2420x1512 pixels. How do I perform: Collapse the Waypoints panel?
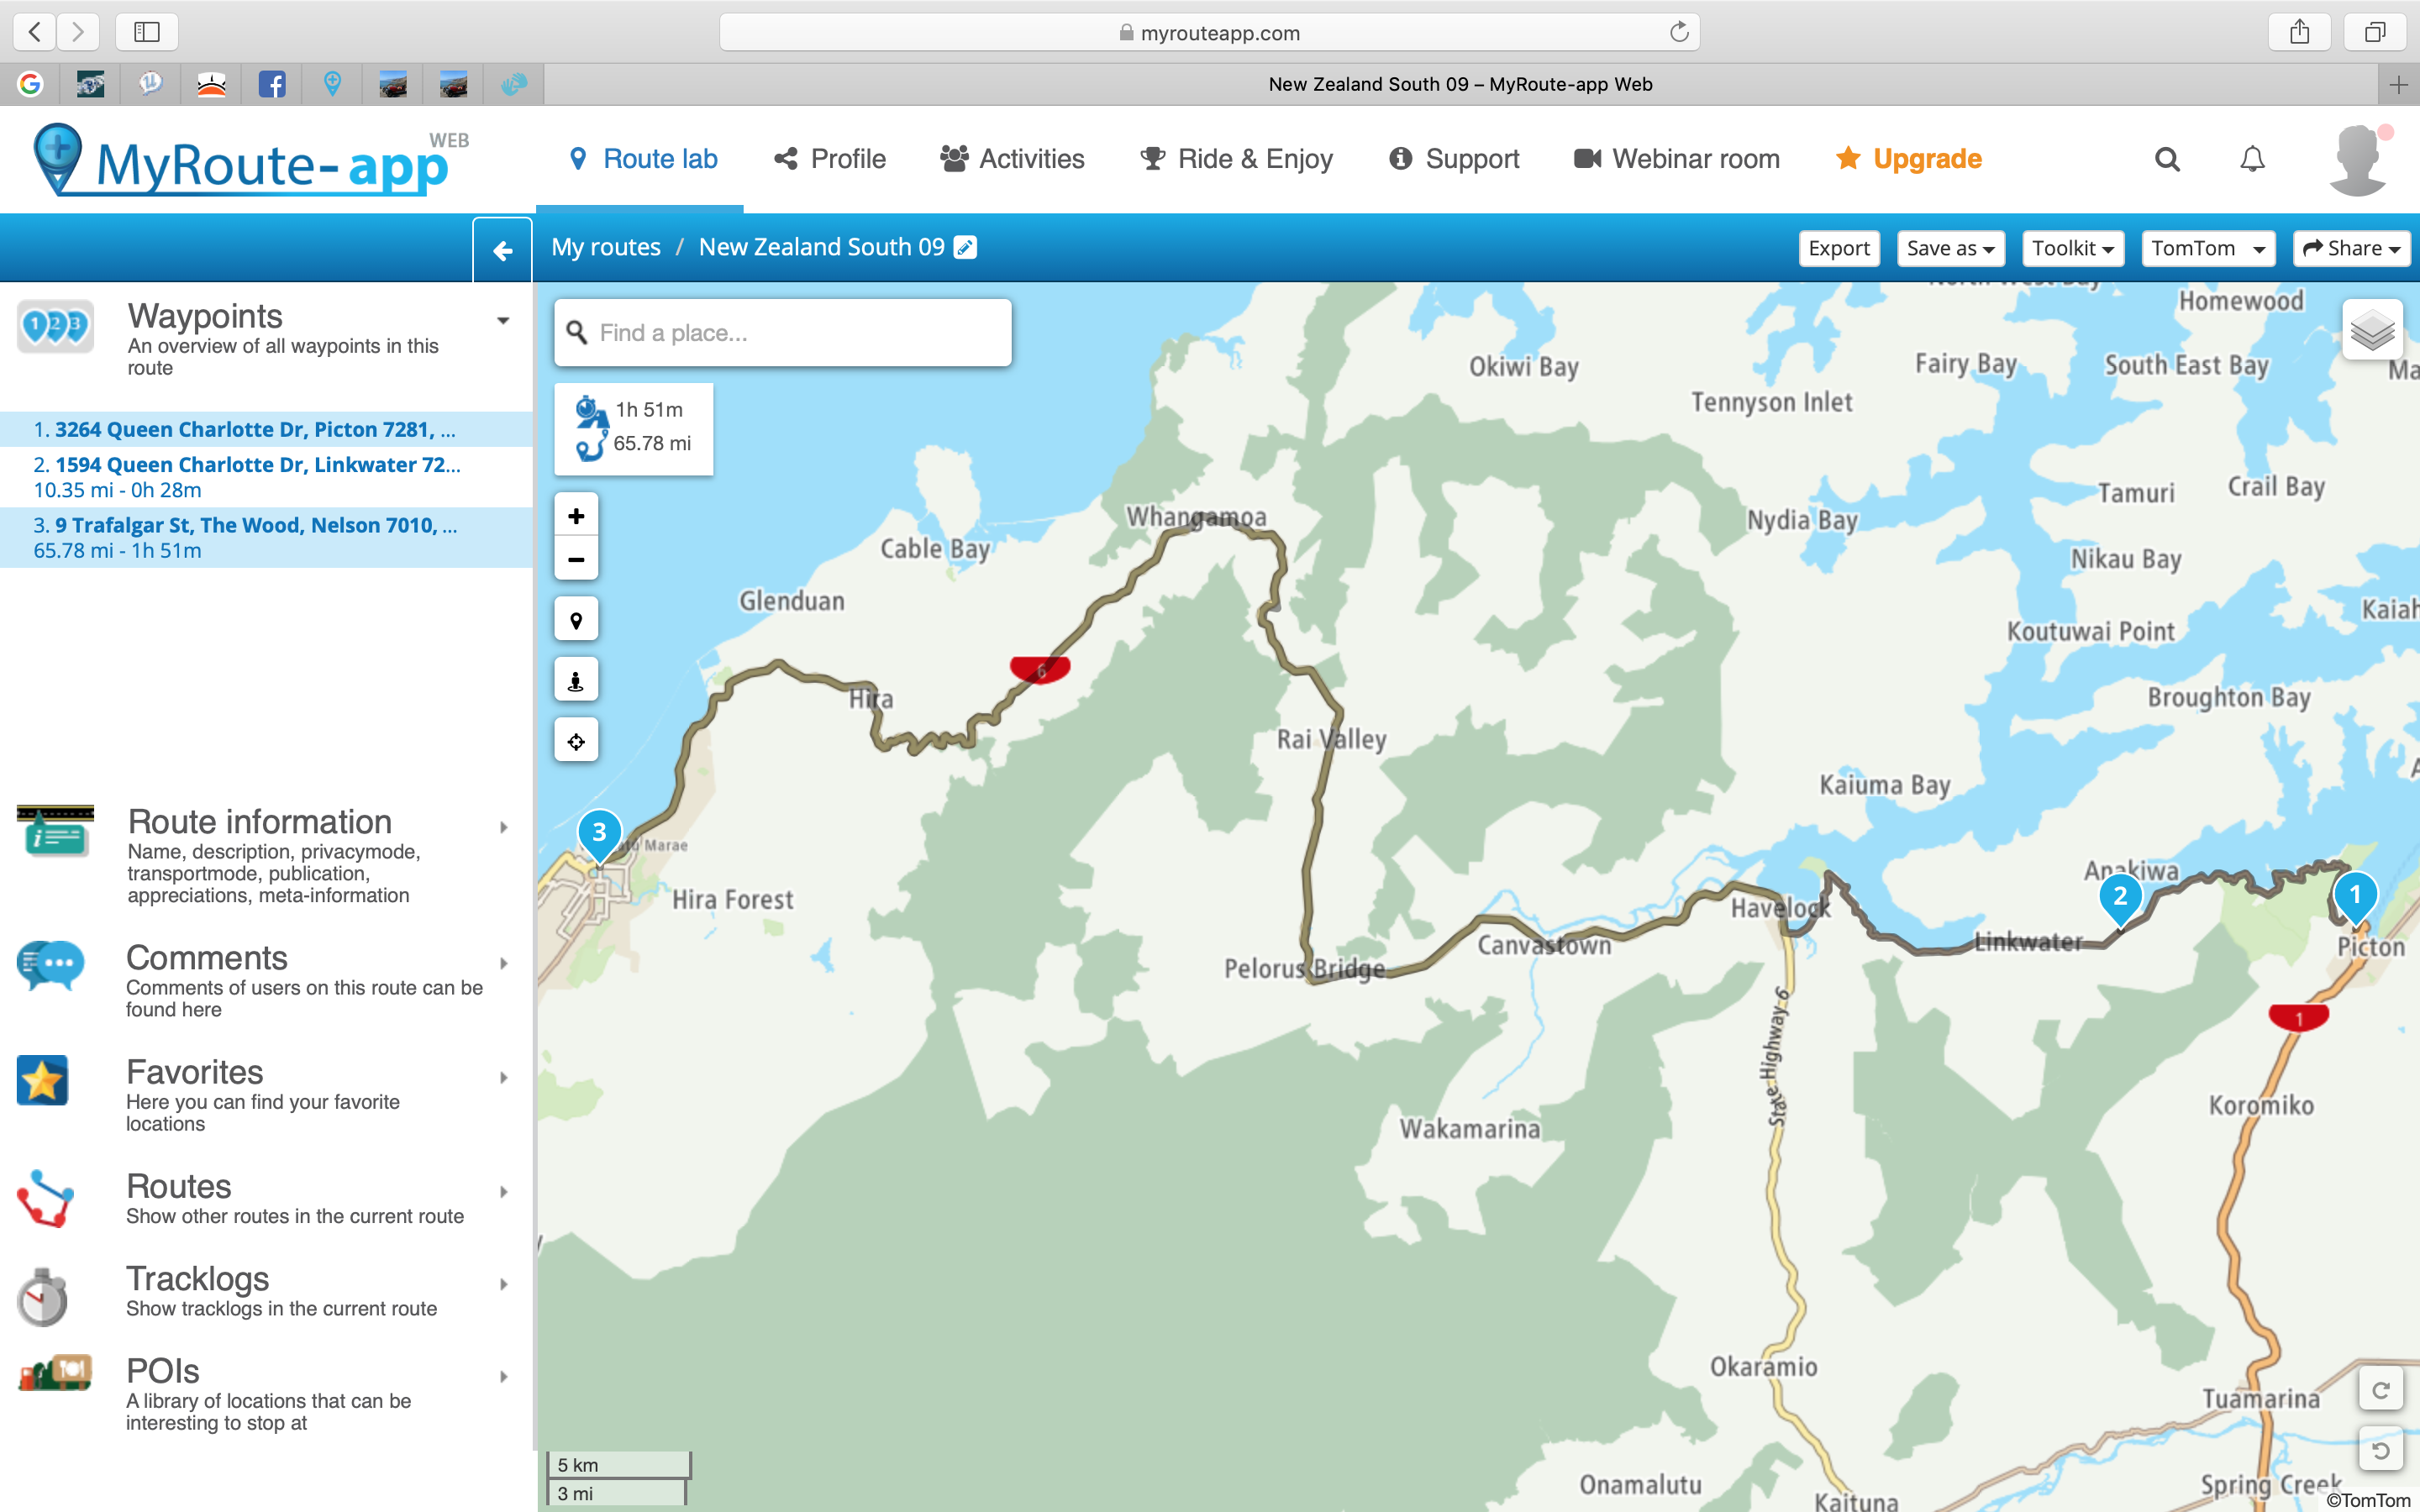[503, 321]
